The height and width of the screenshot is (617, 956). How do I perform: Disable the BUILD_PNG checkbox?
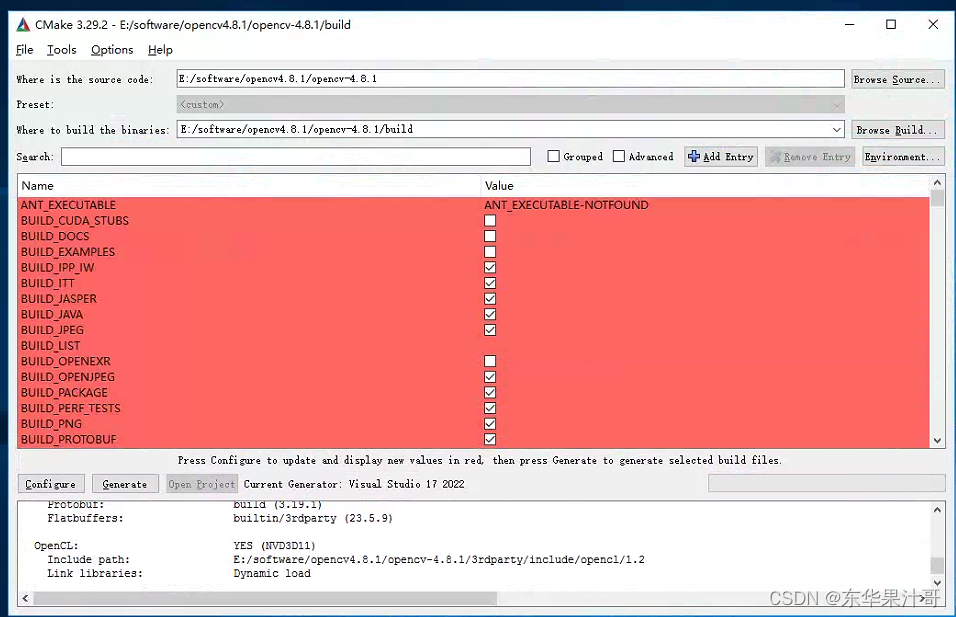tap(490, 423)
